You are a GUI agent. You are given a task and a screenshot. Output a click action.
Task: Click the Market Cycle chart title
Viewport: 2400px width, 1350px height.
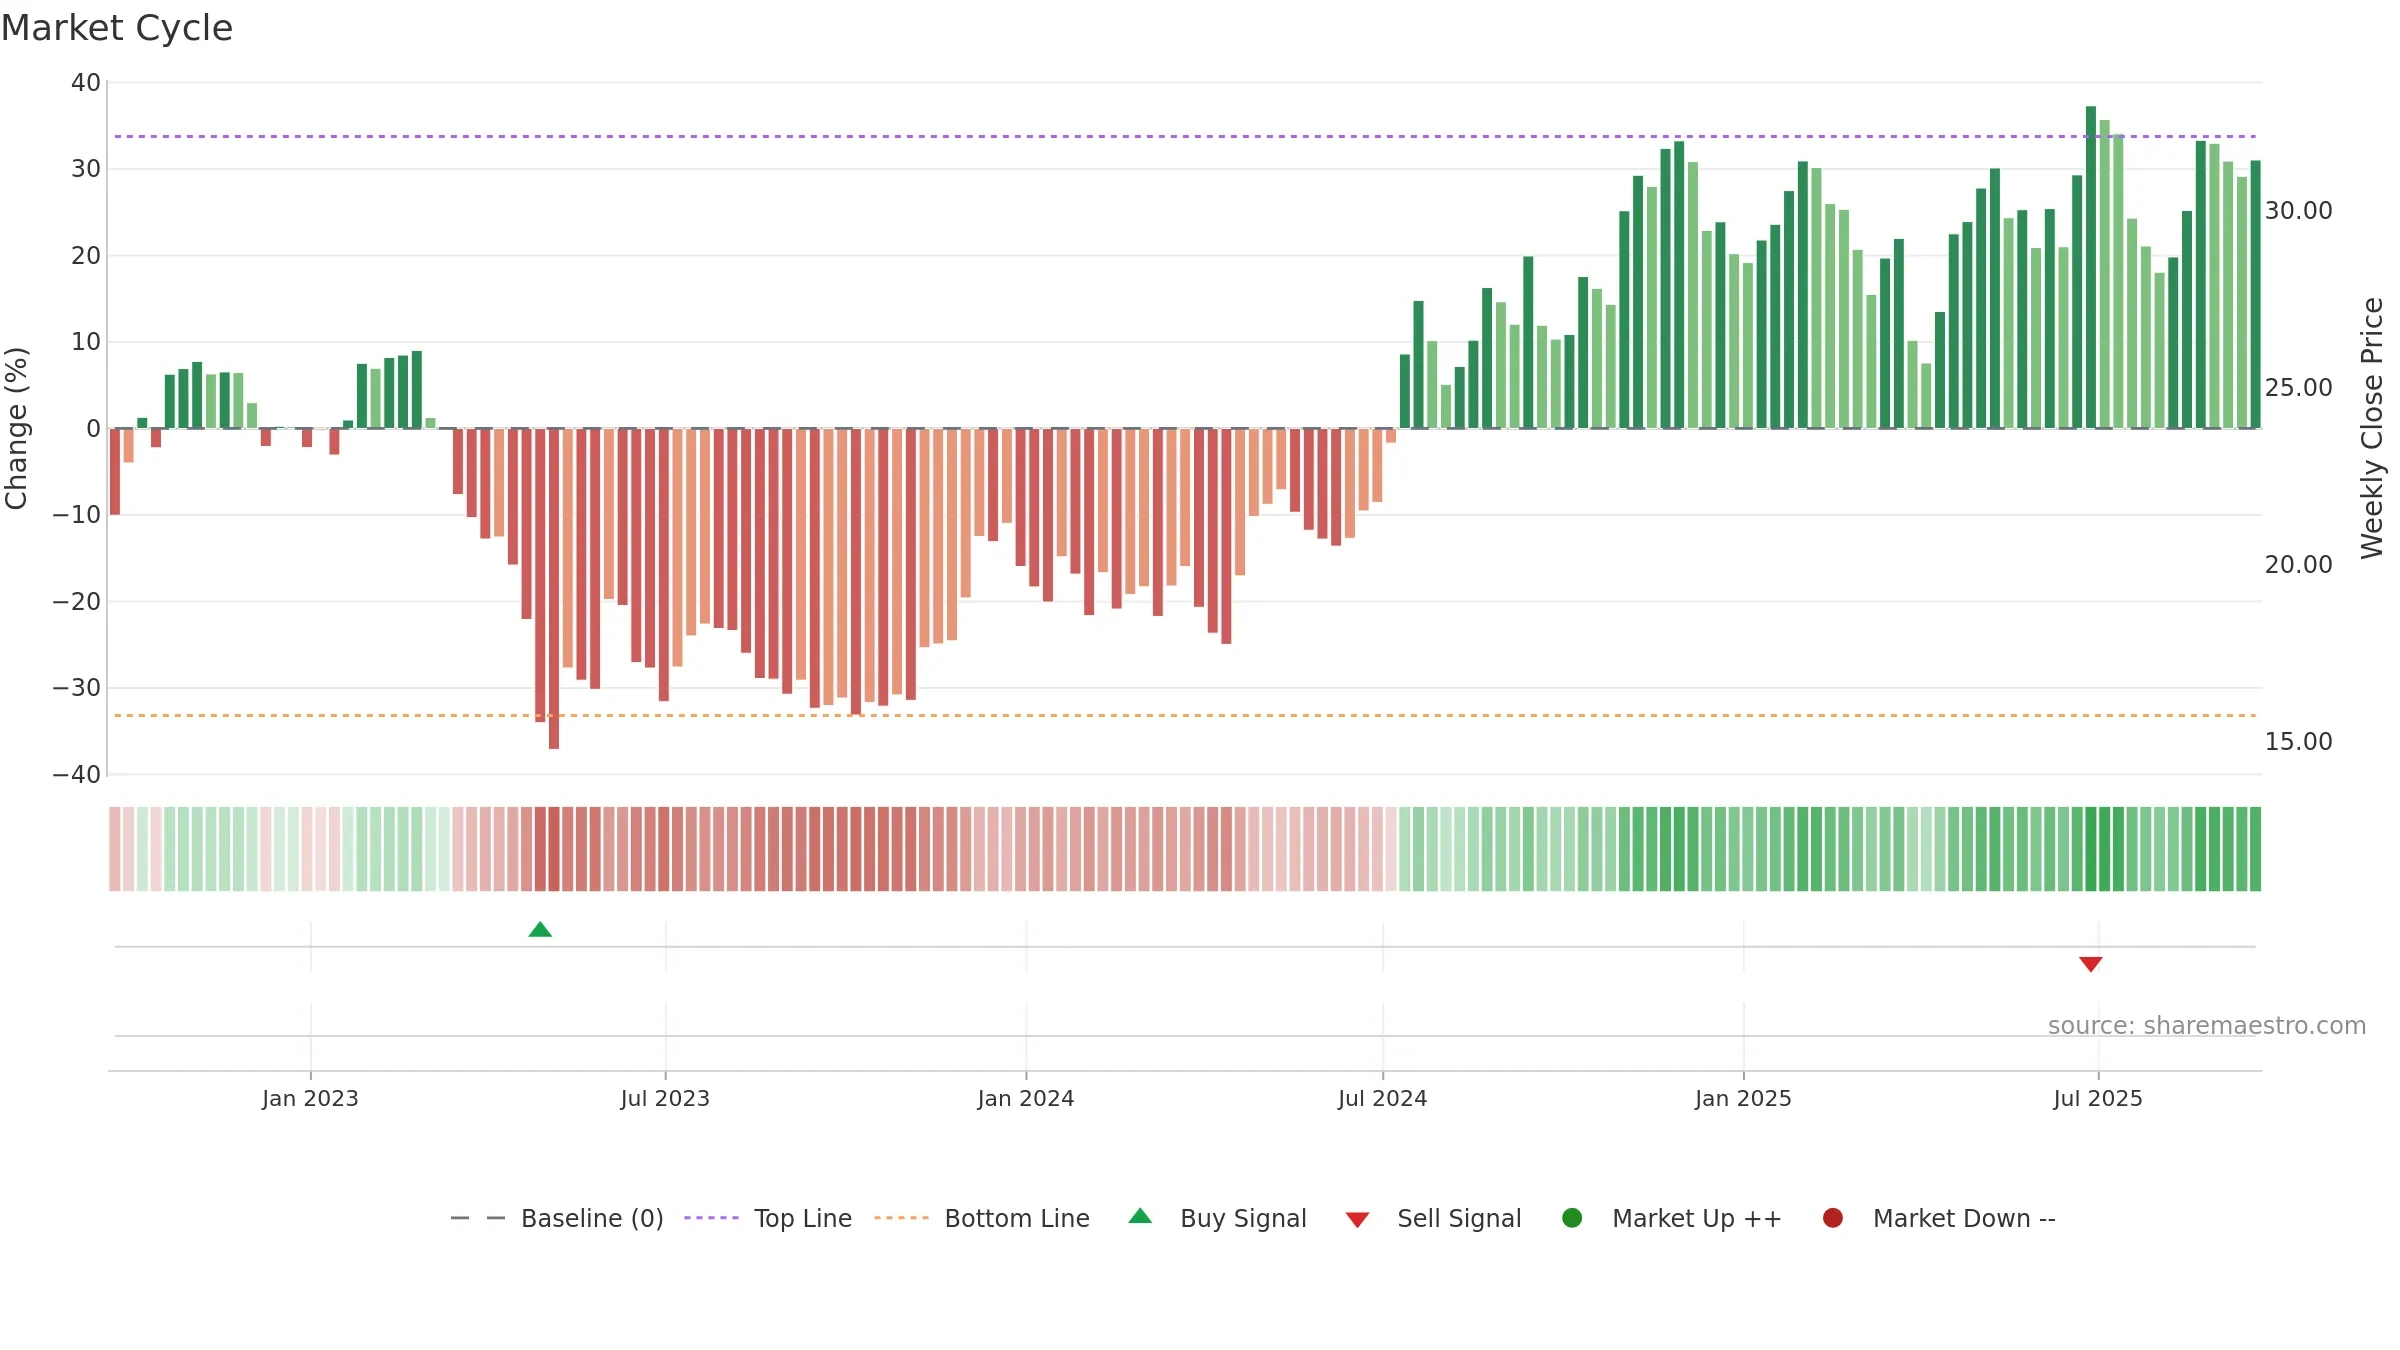click(x=117, y=28)
